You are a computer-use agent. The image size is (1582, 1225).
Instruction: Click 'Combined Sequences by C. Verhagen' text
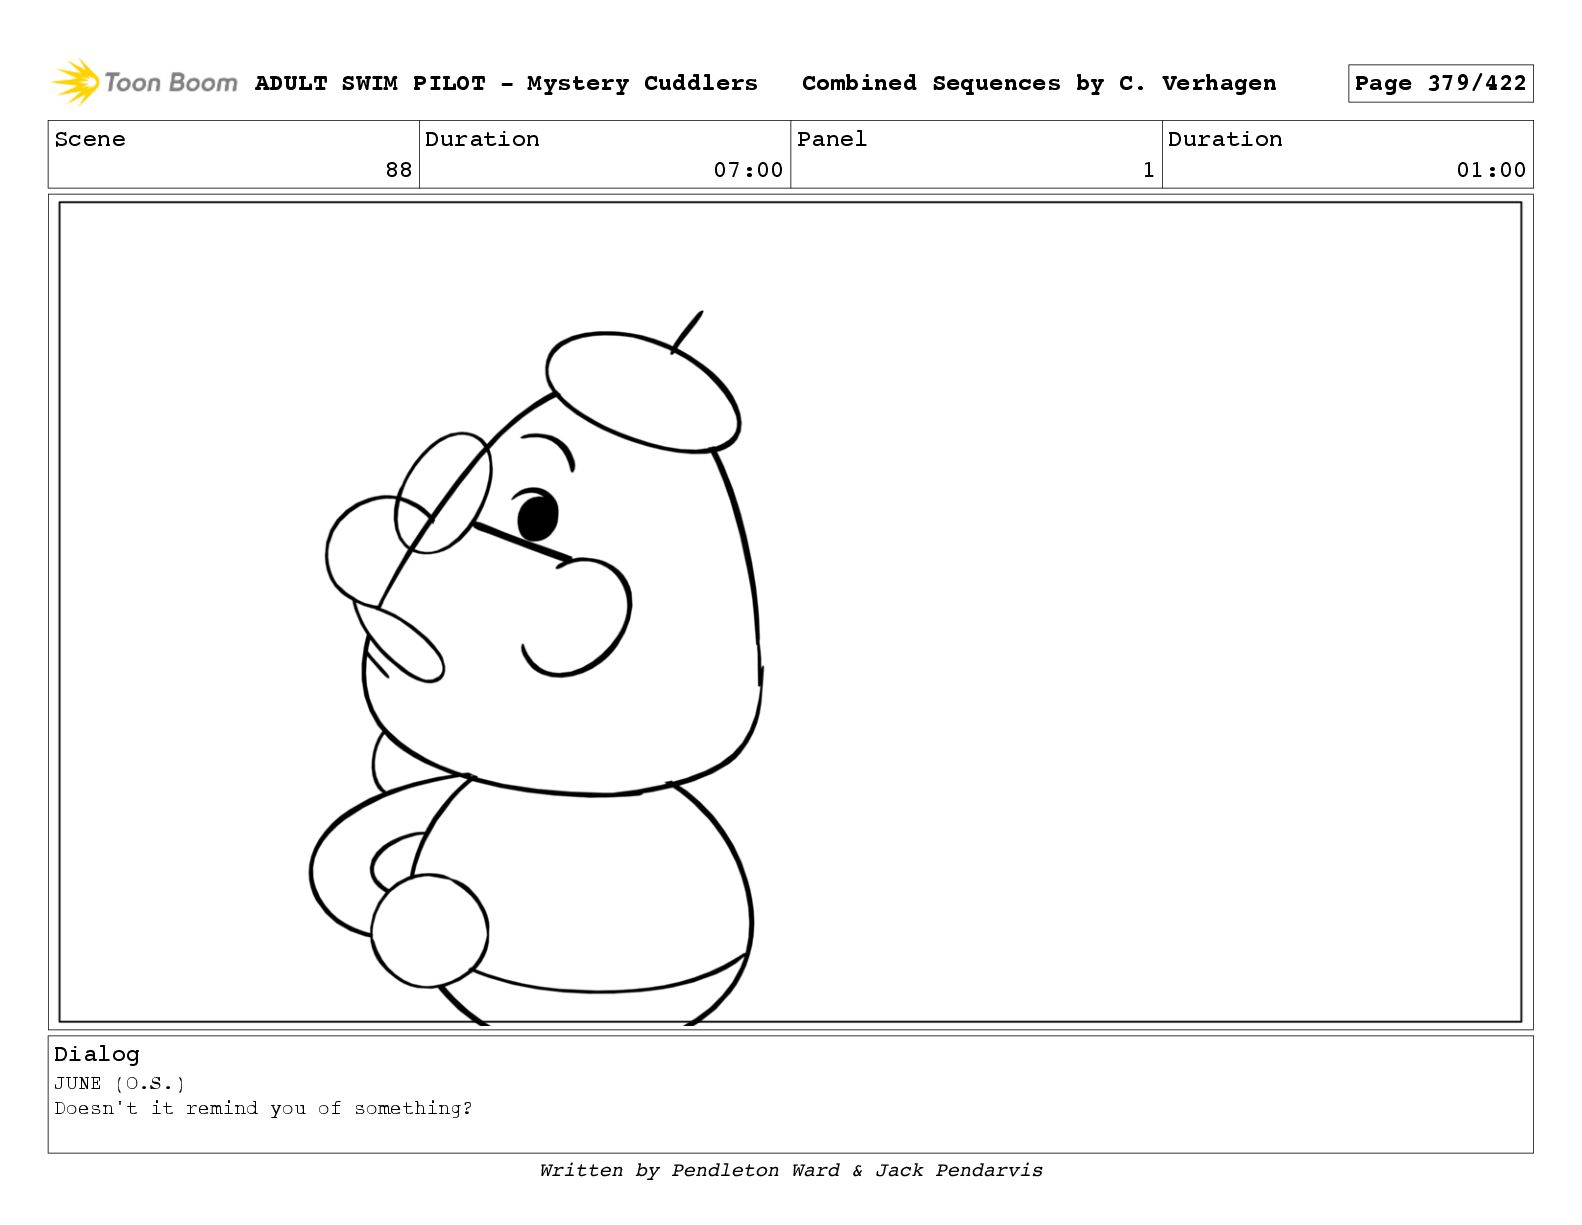click(1039, 83)
